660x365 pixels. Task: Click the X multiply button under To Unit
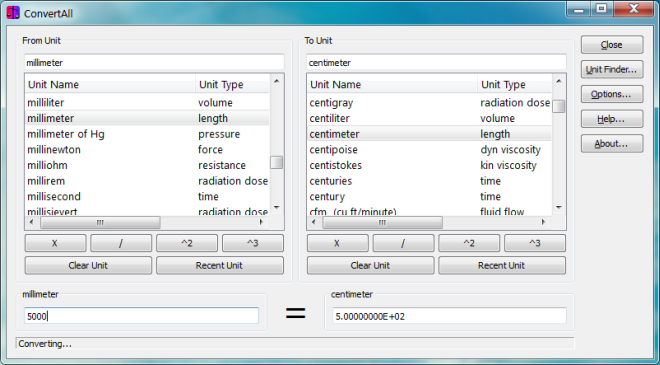(x=338, y=243)
